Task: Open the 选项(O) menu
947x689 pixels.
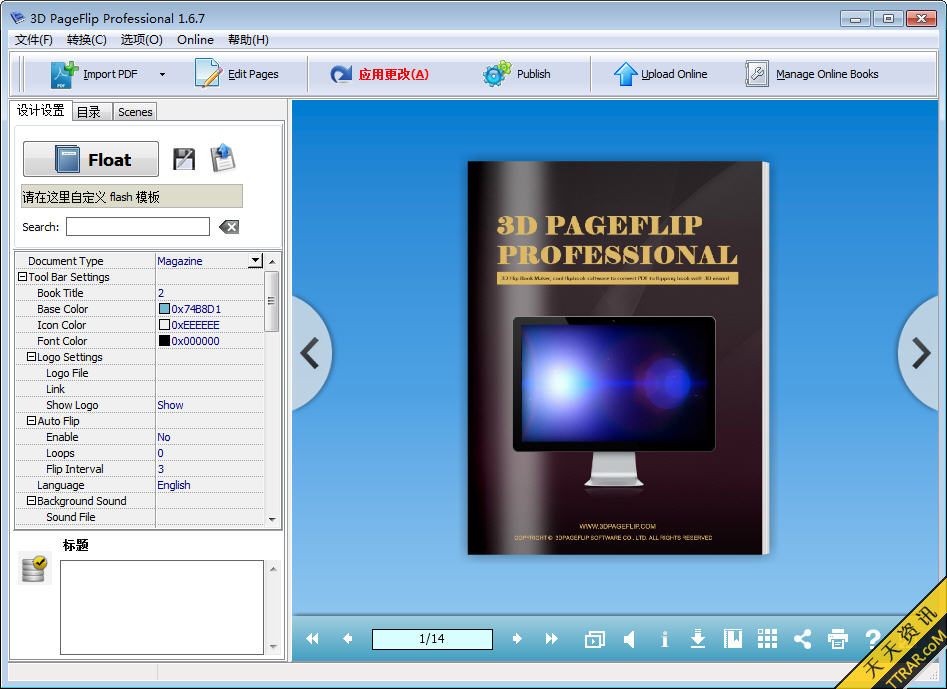Action: (x=141, y=40)
